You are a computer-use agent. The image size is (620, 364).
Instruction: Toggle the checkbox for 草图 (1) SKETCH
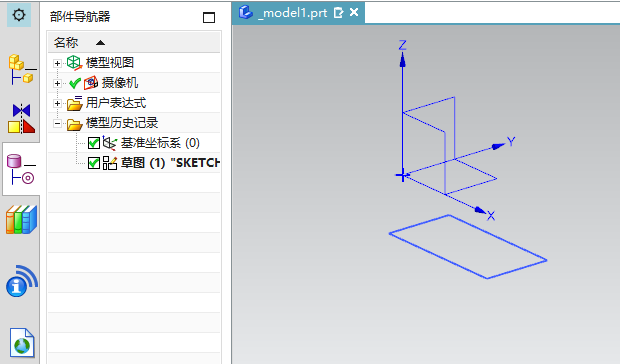pos(94,163)
